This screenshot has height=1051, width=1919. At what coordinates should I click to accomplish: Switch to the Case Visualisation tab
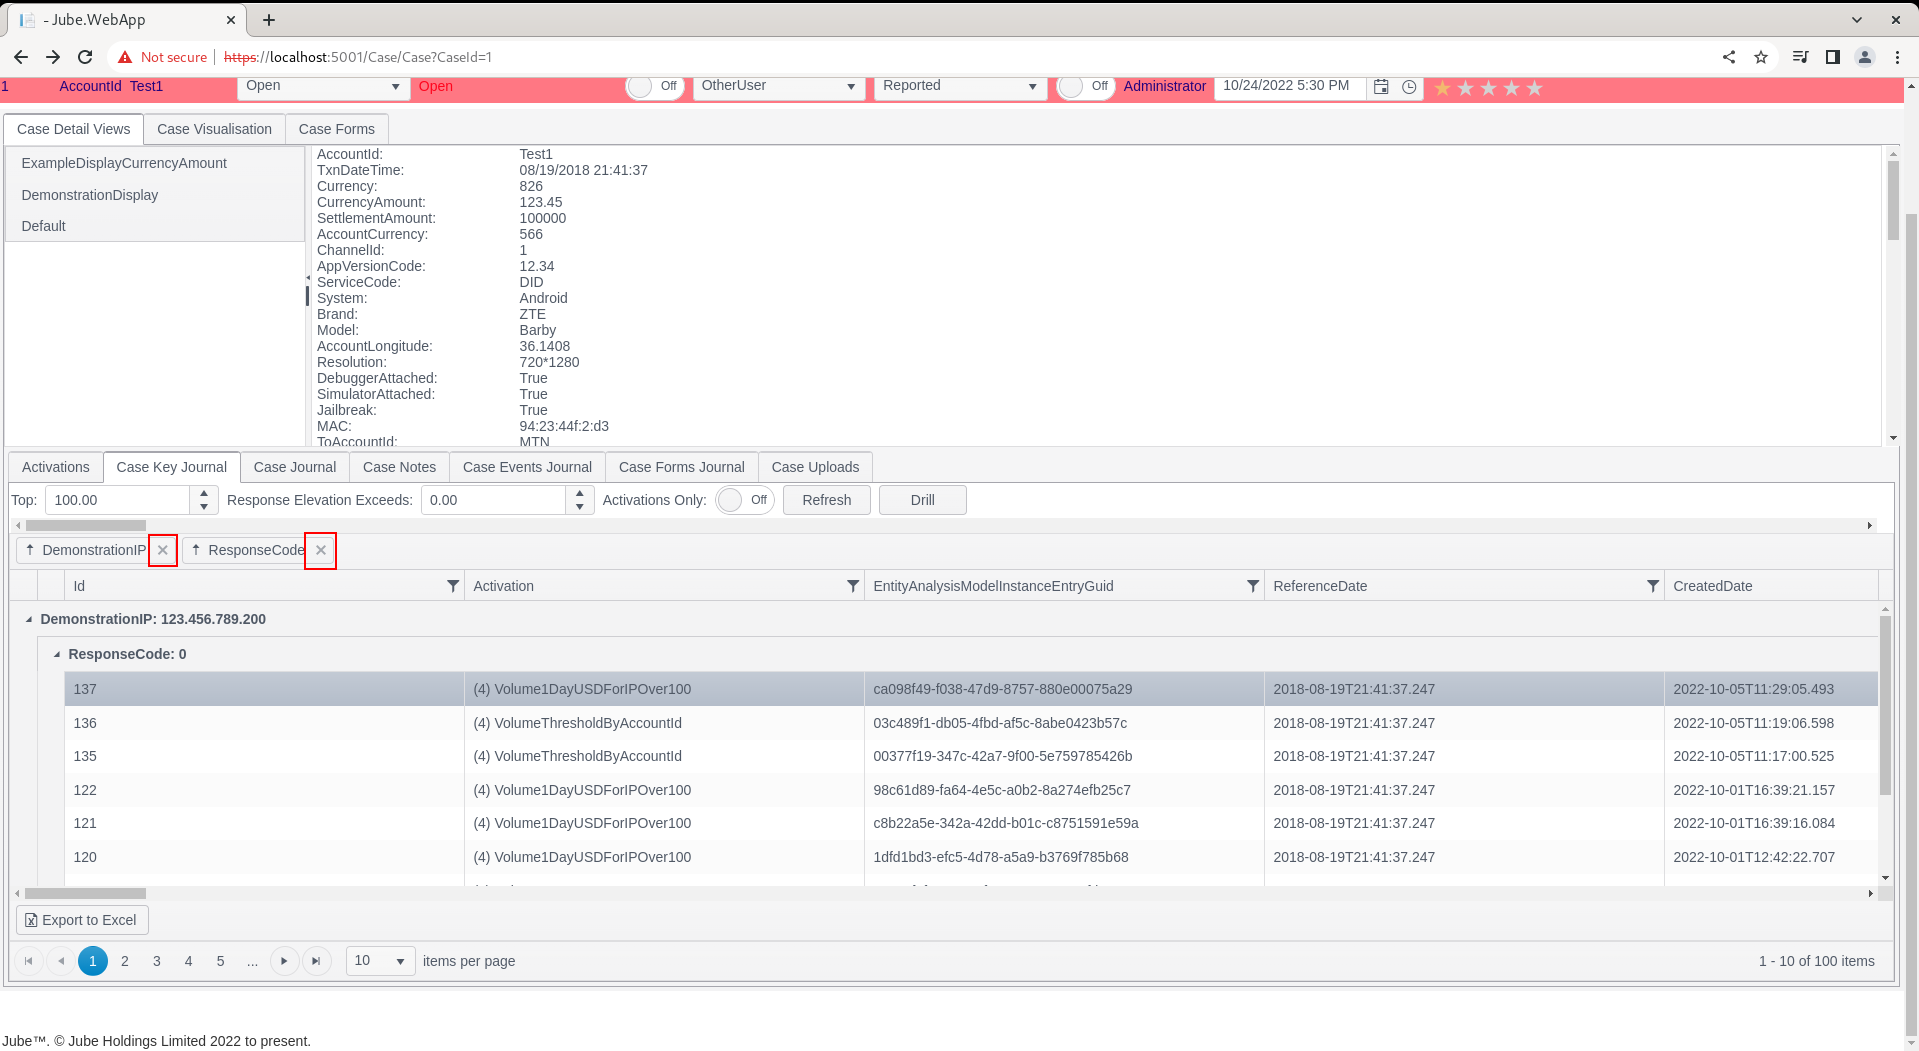(x=214, y=129)
